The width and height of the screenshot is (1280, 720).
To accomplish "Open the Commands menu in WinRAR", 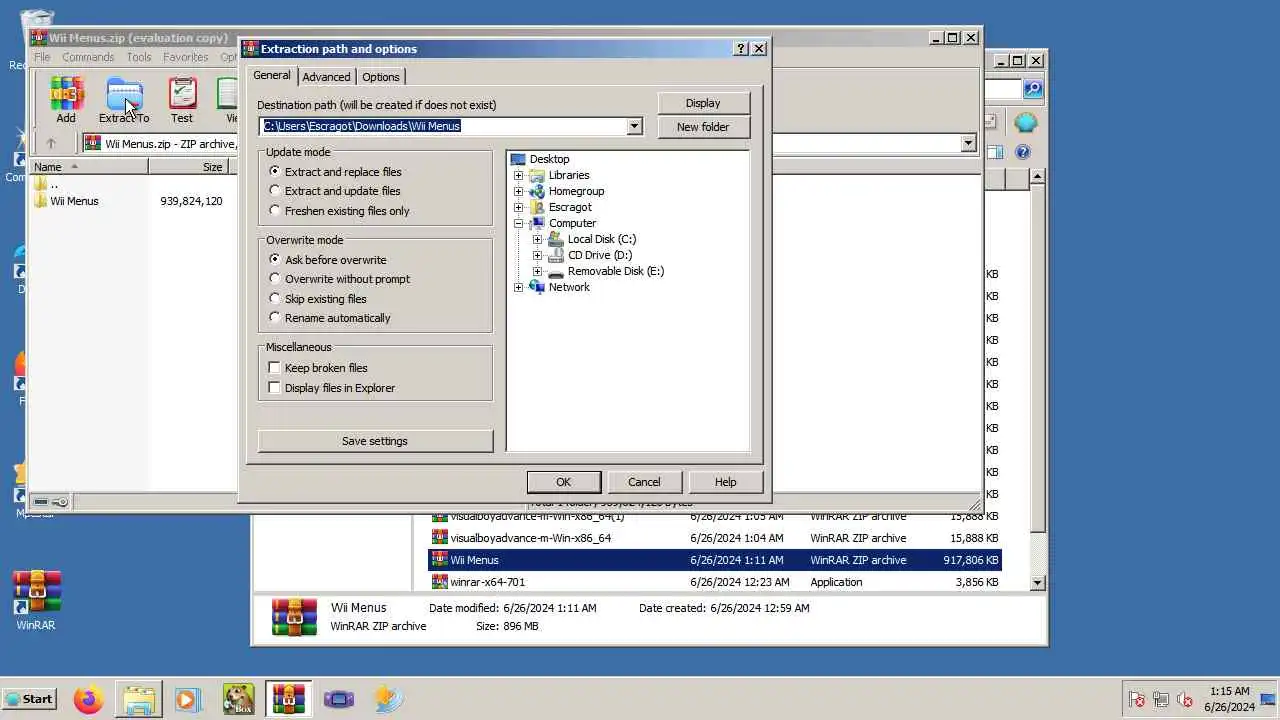I will 88,57.
